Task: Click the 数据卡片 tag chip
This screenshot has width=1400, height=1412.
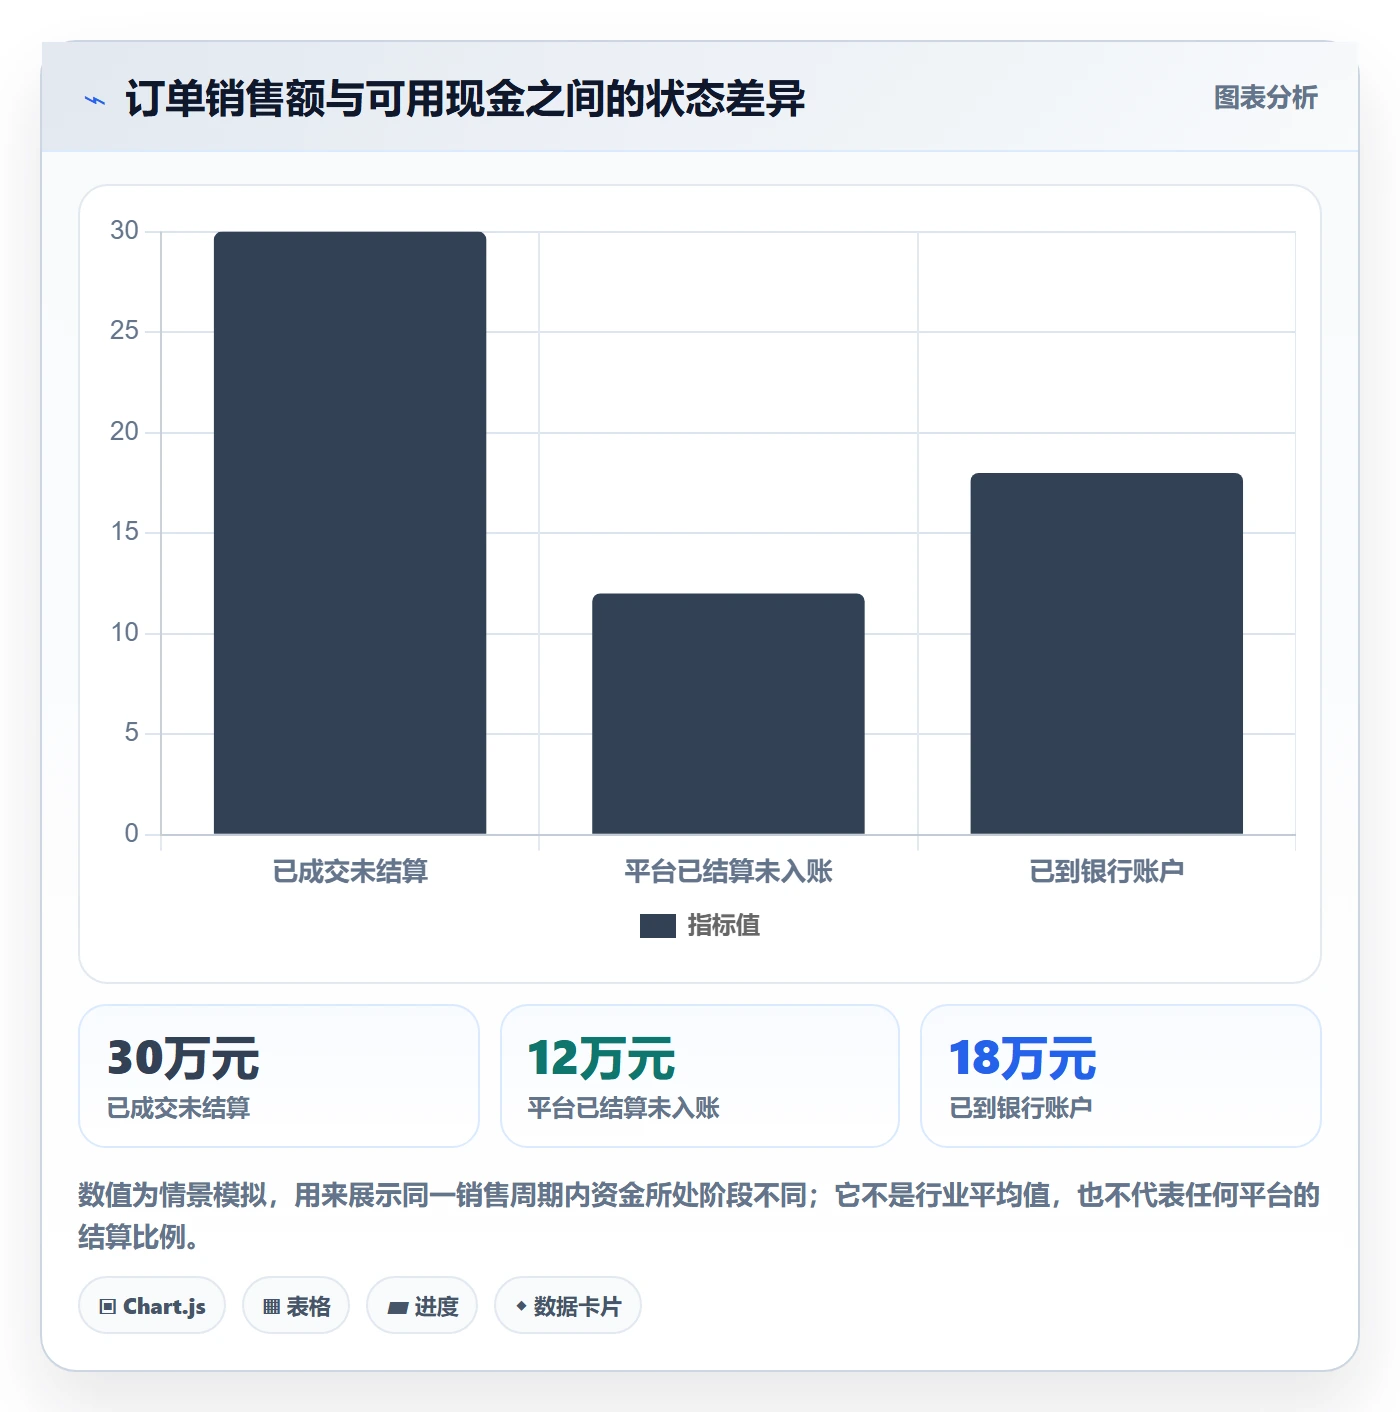Action: [568, 1306]
